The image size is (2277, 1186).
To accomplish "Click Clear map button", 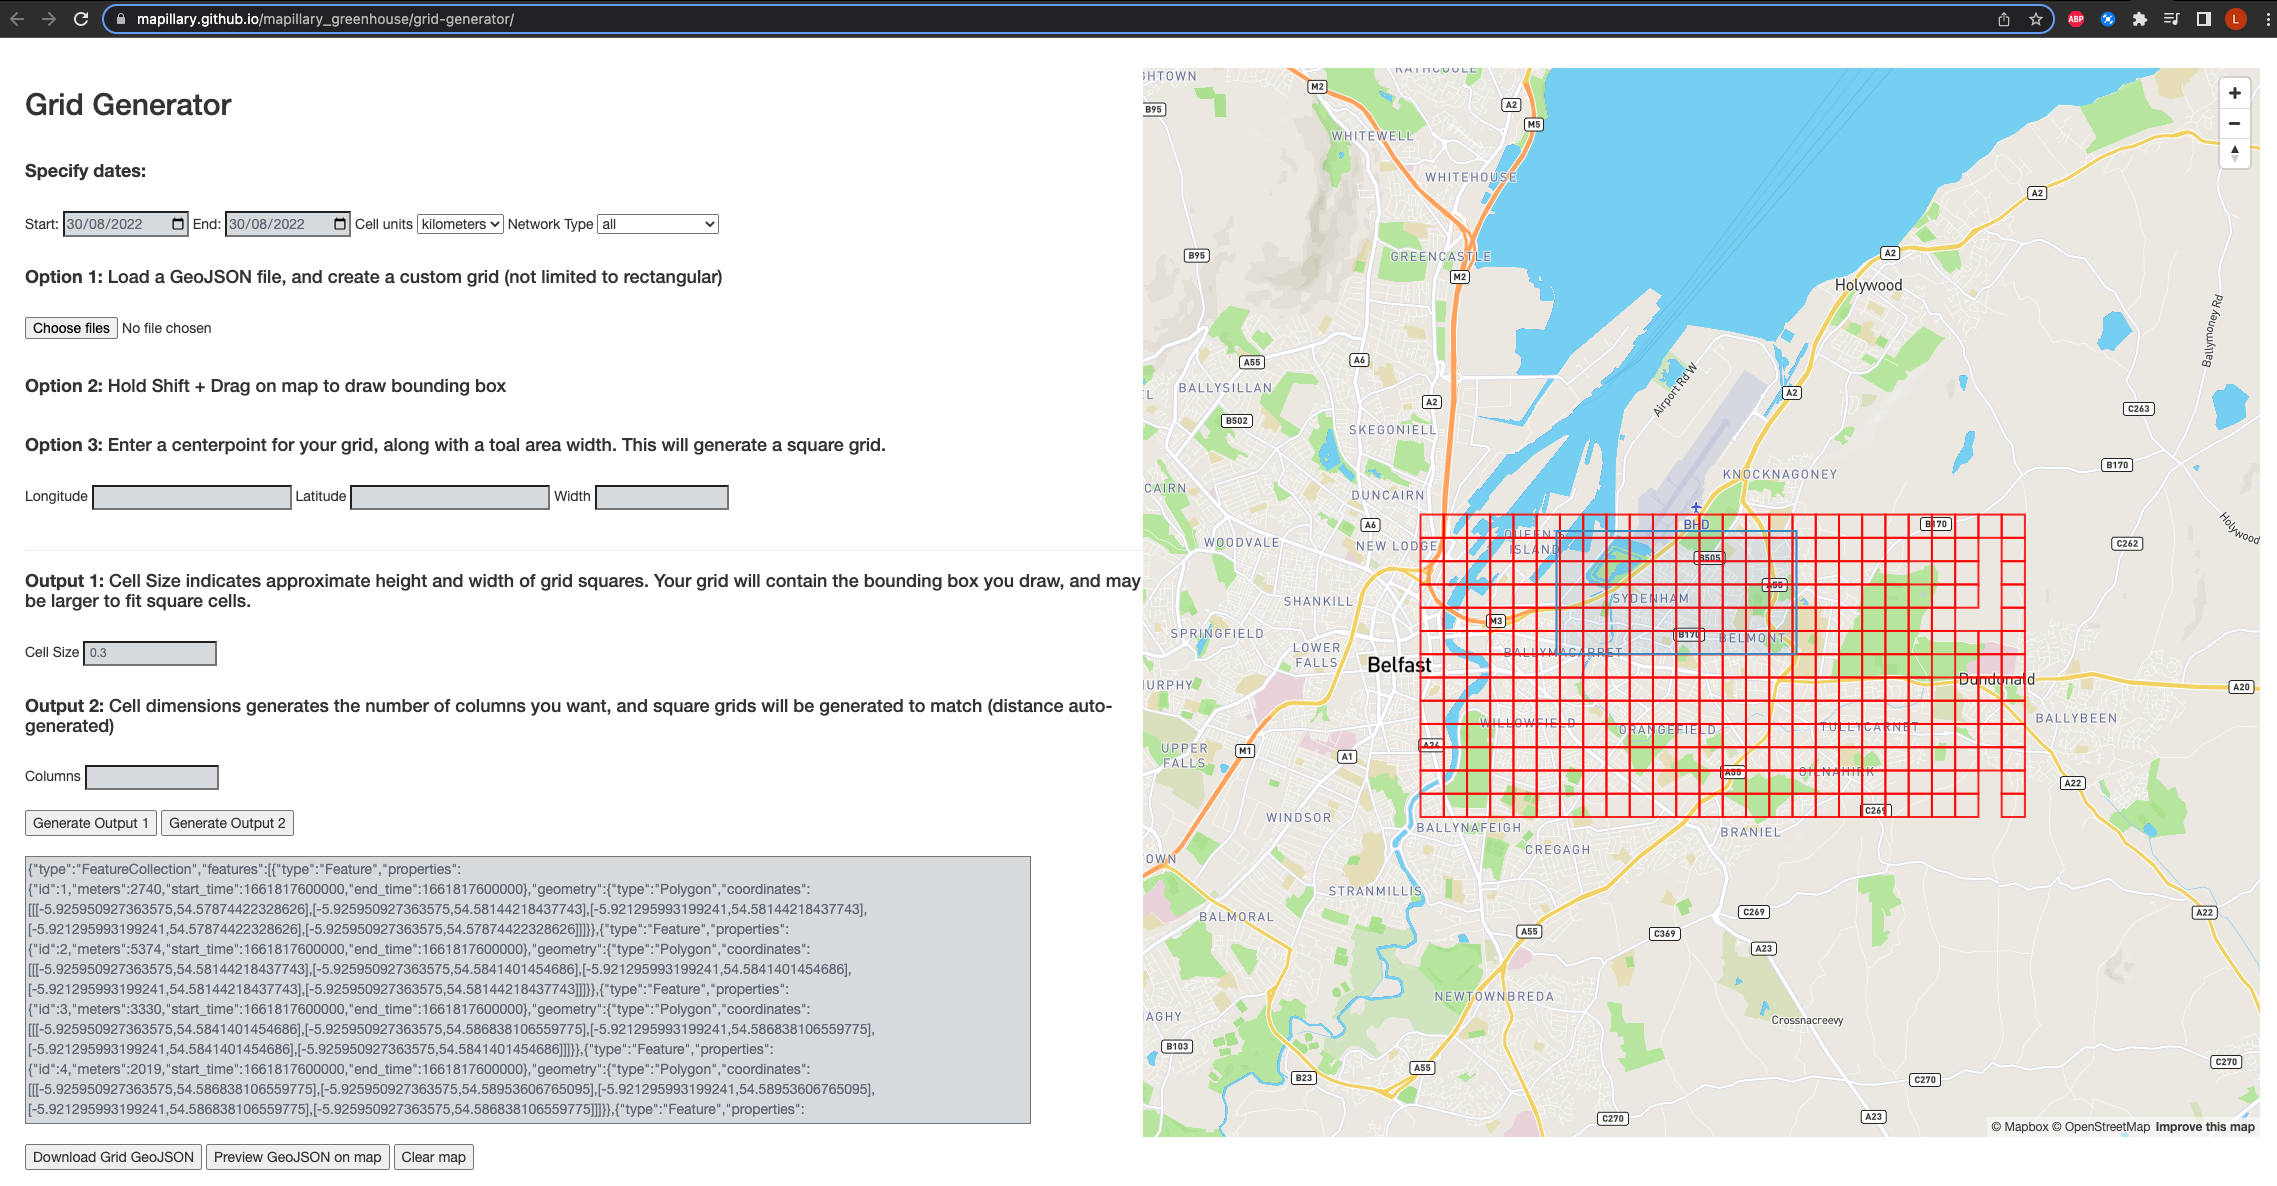I will [x=433, y=1157].
